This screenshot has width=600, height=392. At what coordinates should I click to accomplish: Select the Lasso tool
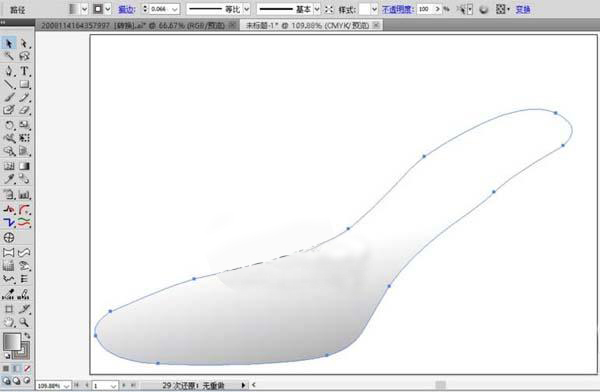coord(24,56)
